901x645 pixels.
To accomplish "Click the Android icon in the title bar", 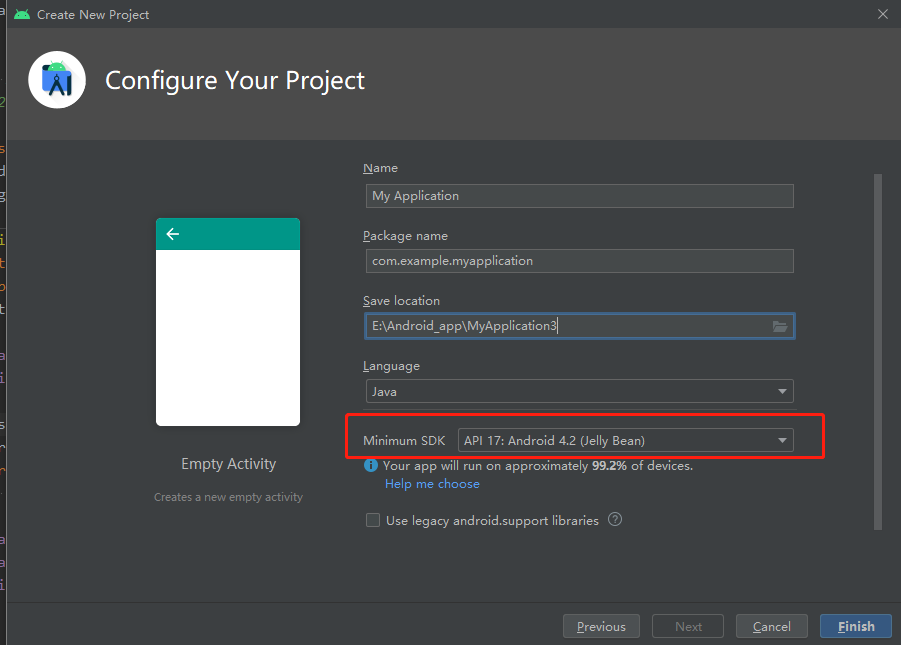I will point(22,14).
